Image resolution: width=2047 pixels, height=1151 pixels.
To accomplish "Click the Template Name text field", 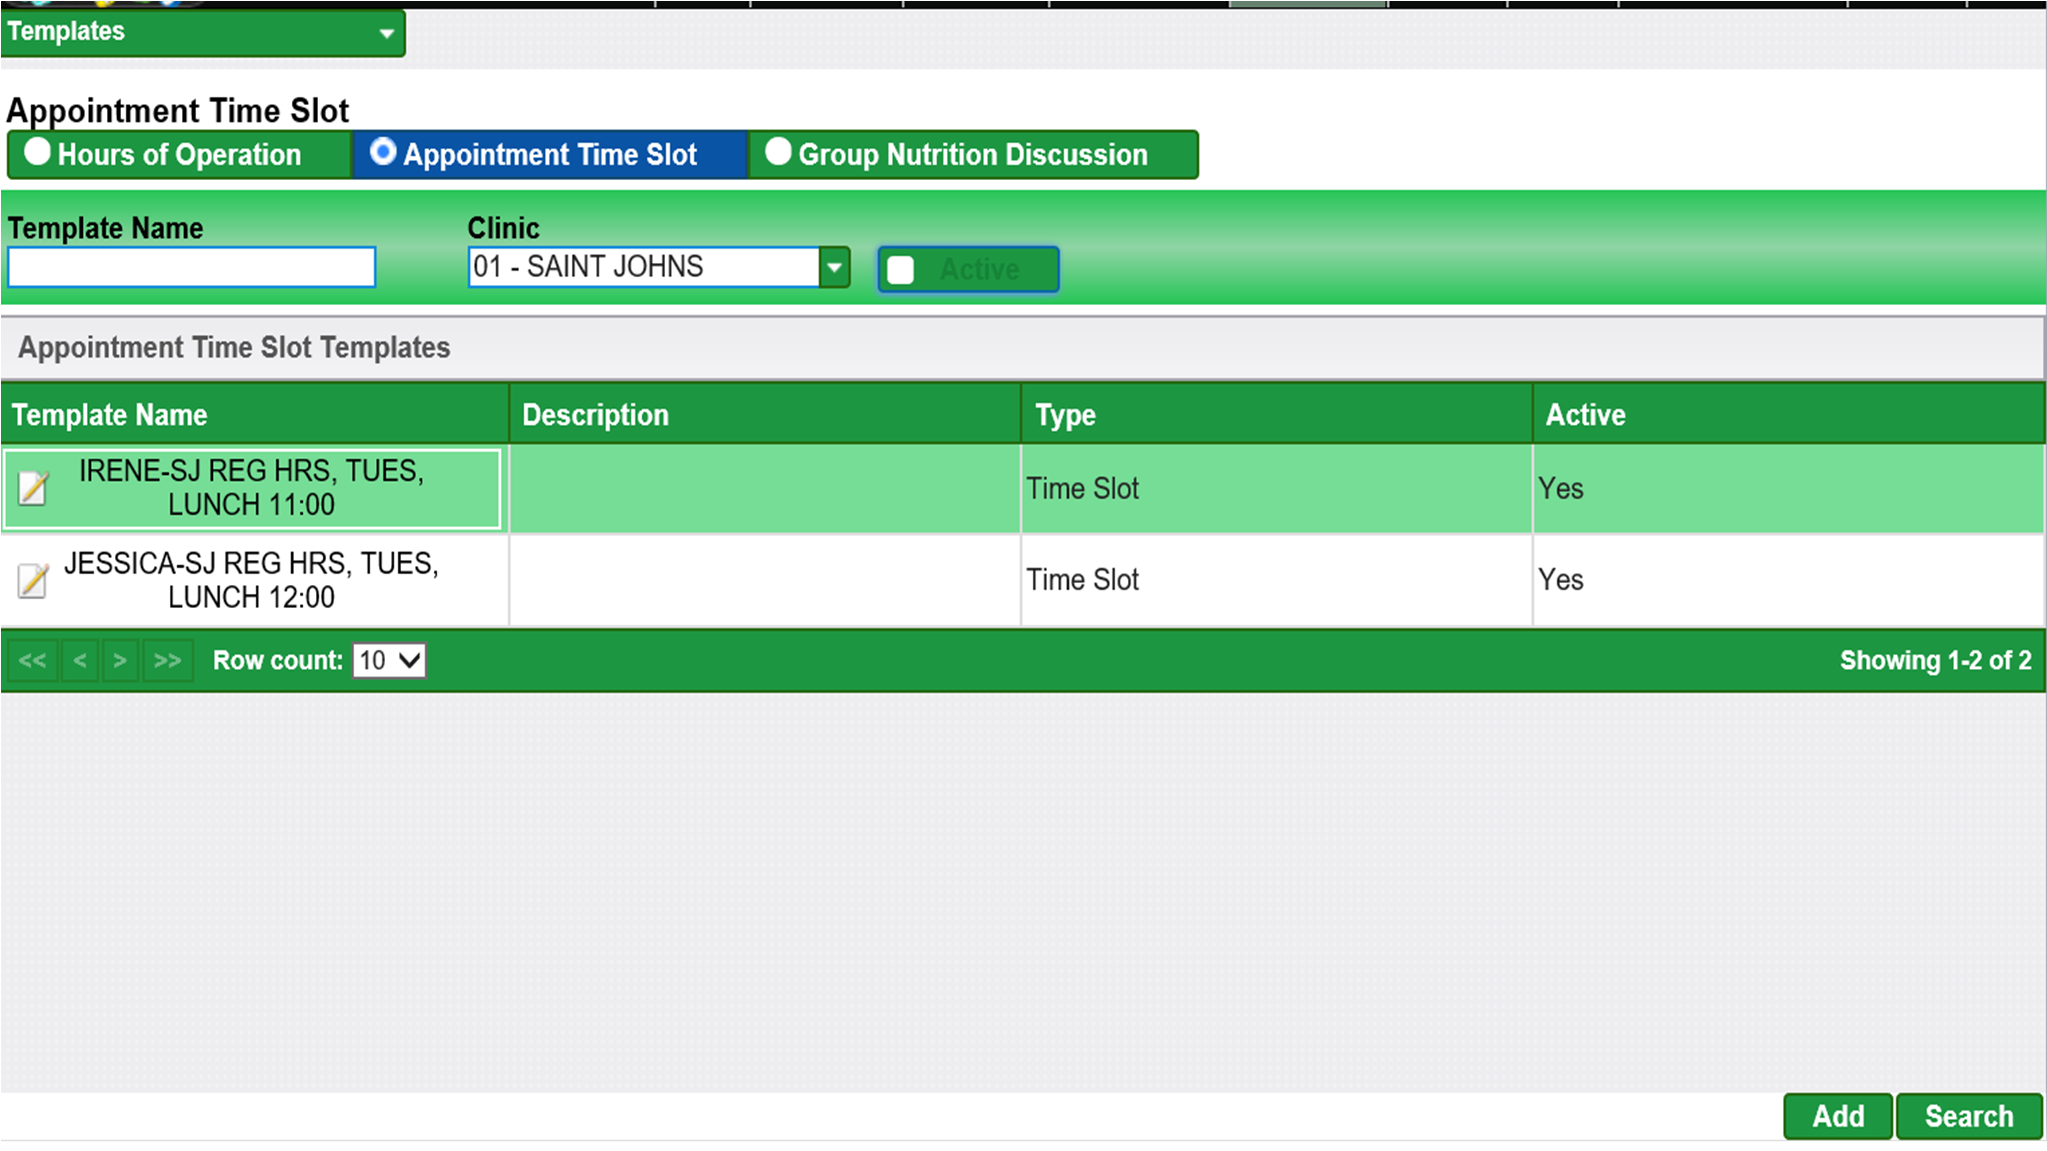I will point(192,268).
